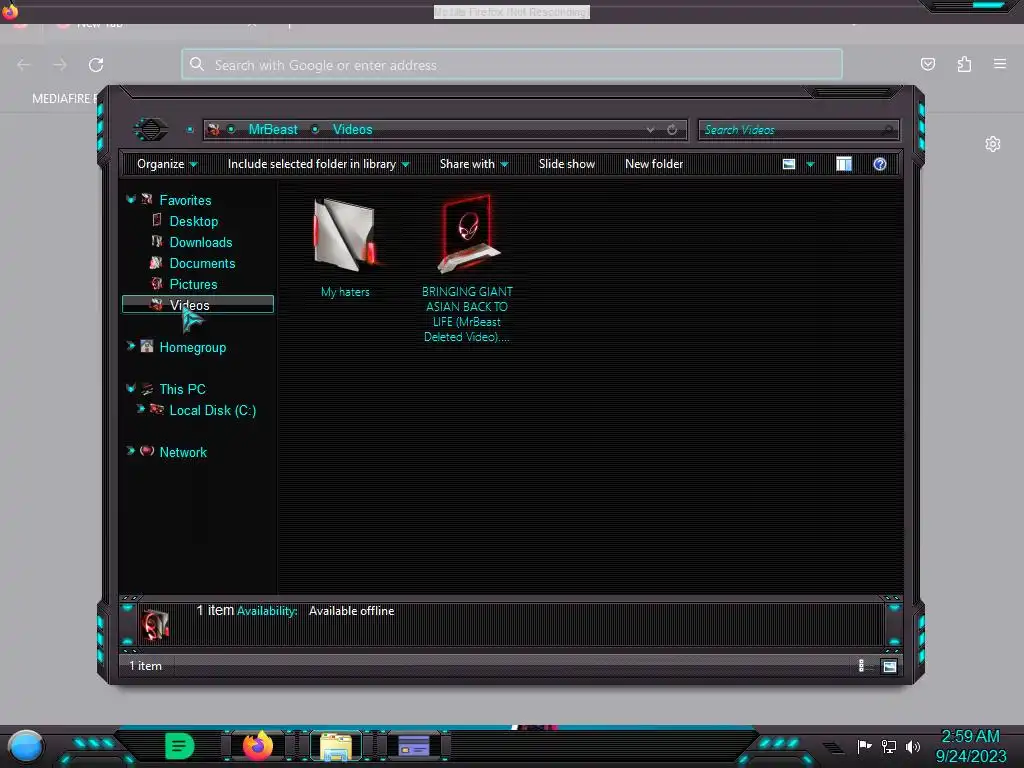Open the Start orb
This screenshot has width=1024, height=768.
[x=26, y=746]
